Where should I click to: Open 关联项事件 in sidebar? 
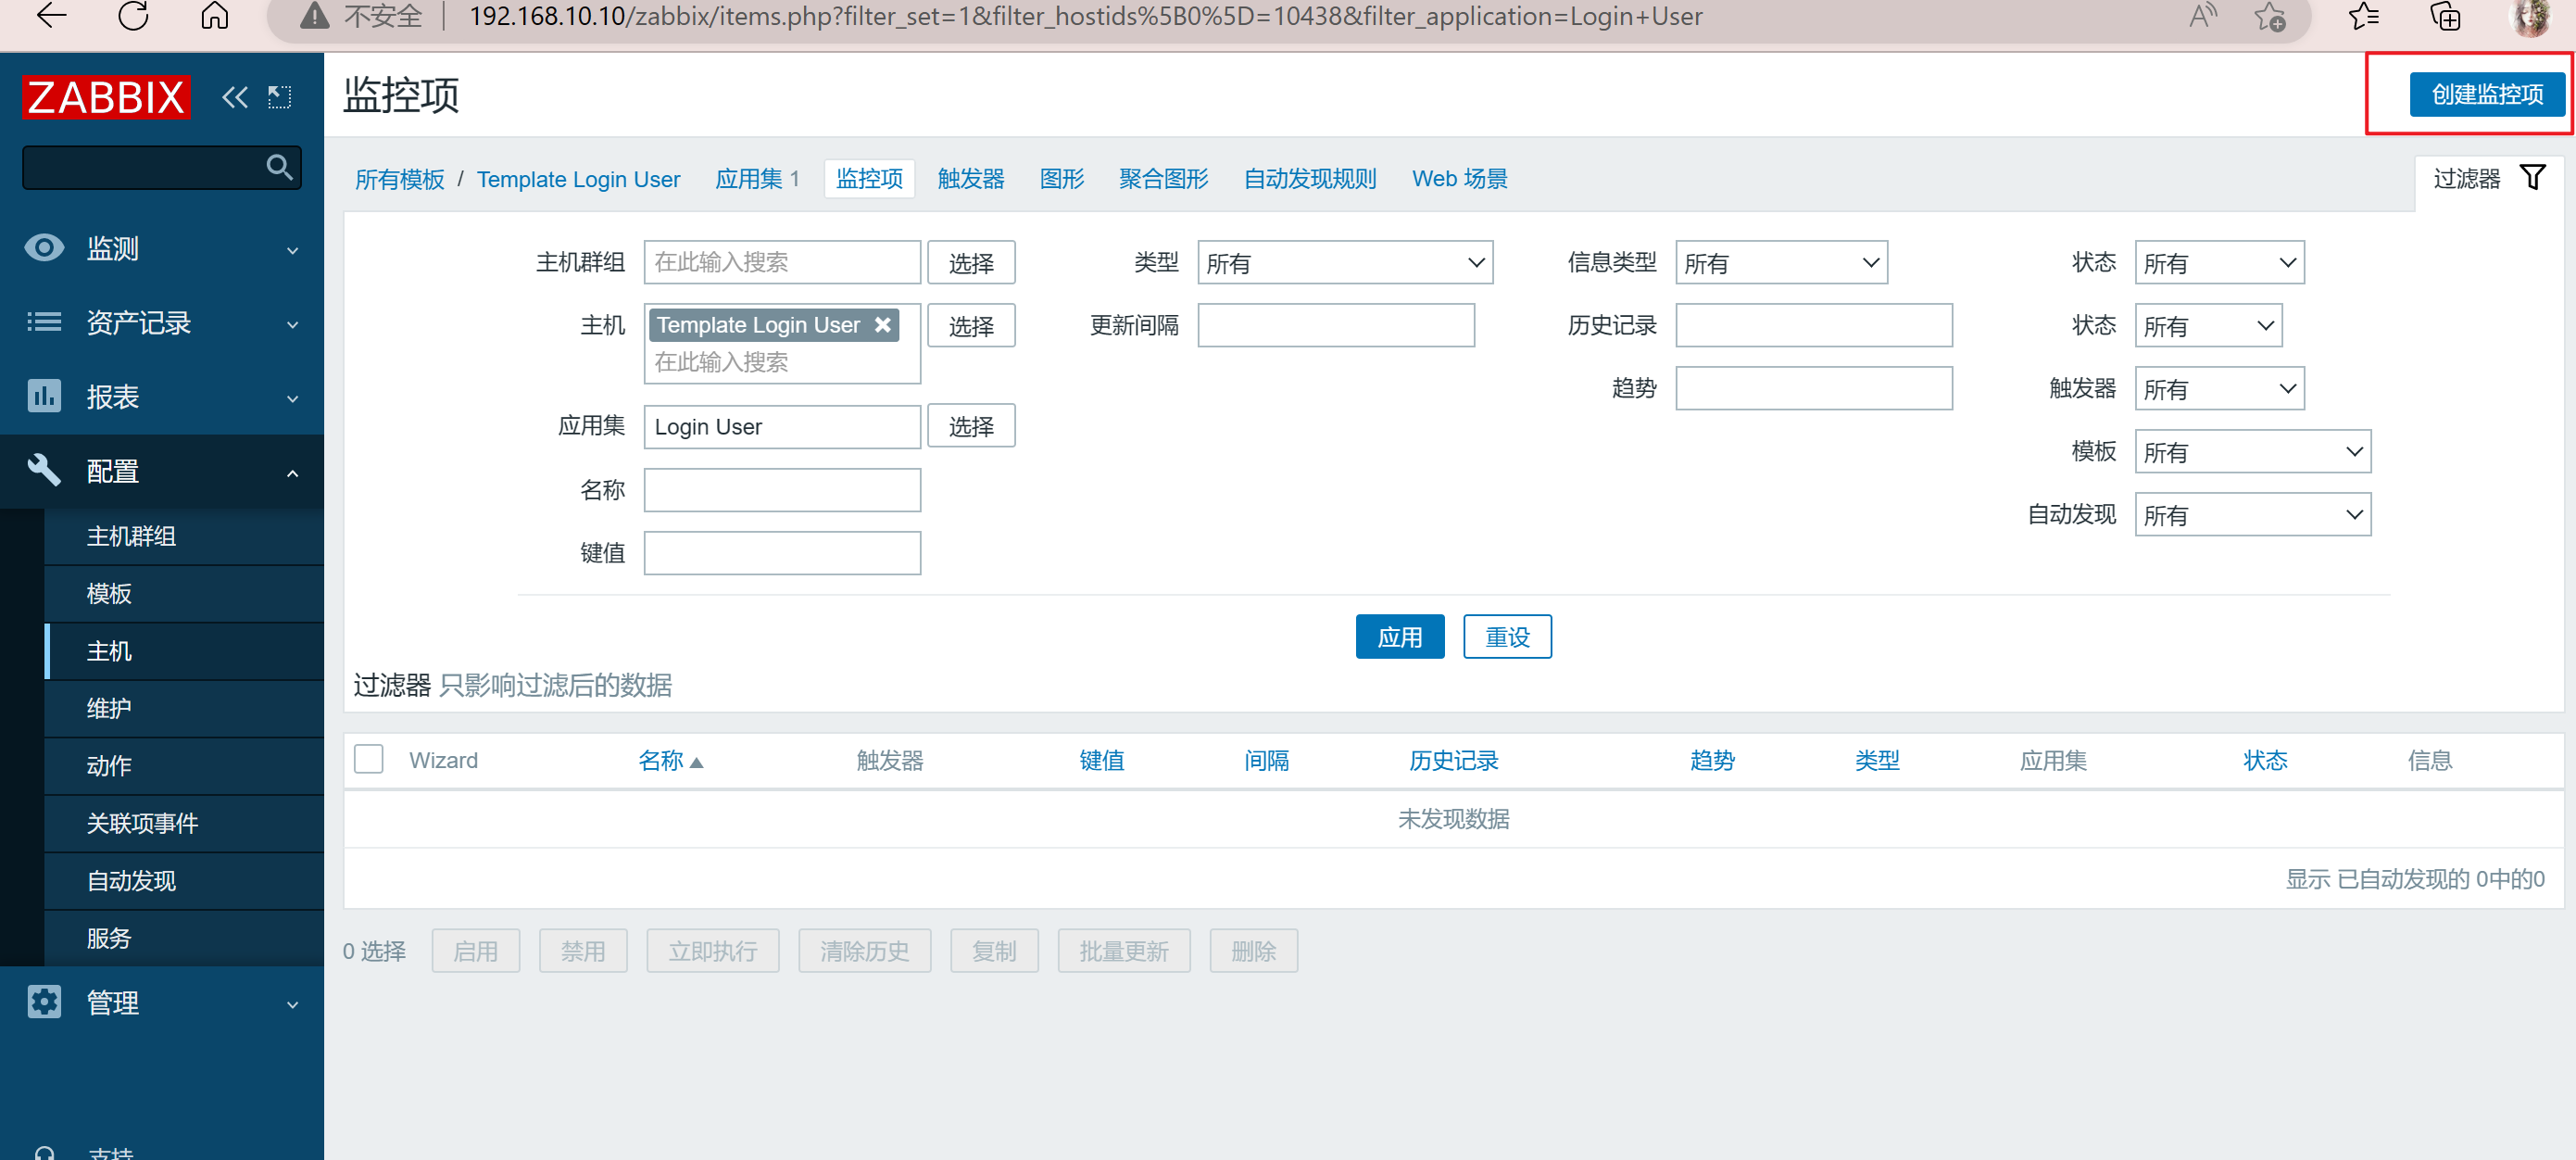[x=184, y=823]
